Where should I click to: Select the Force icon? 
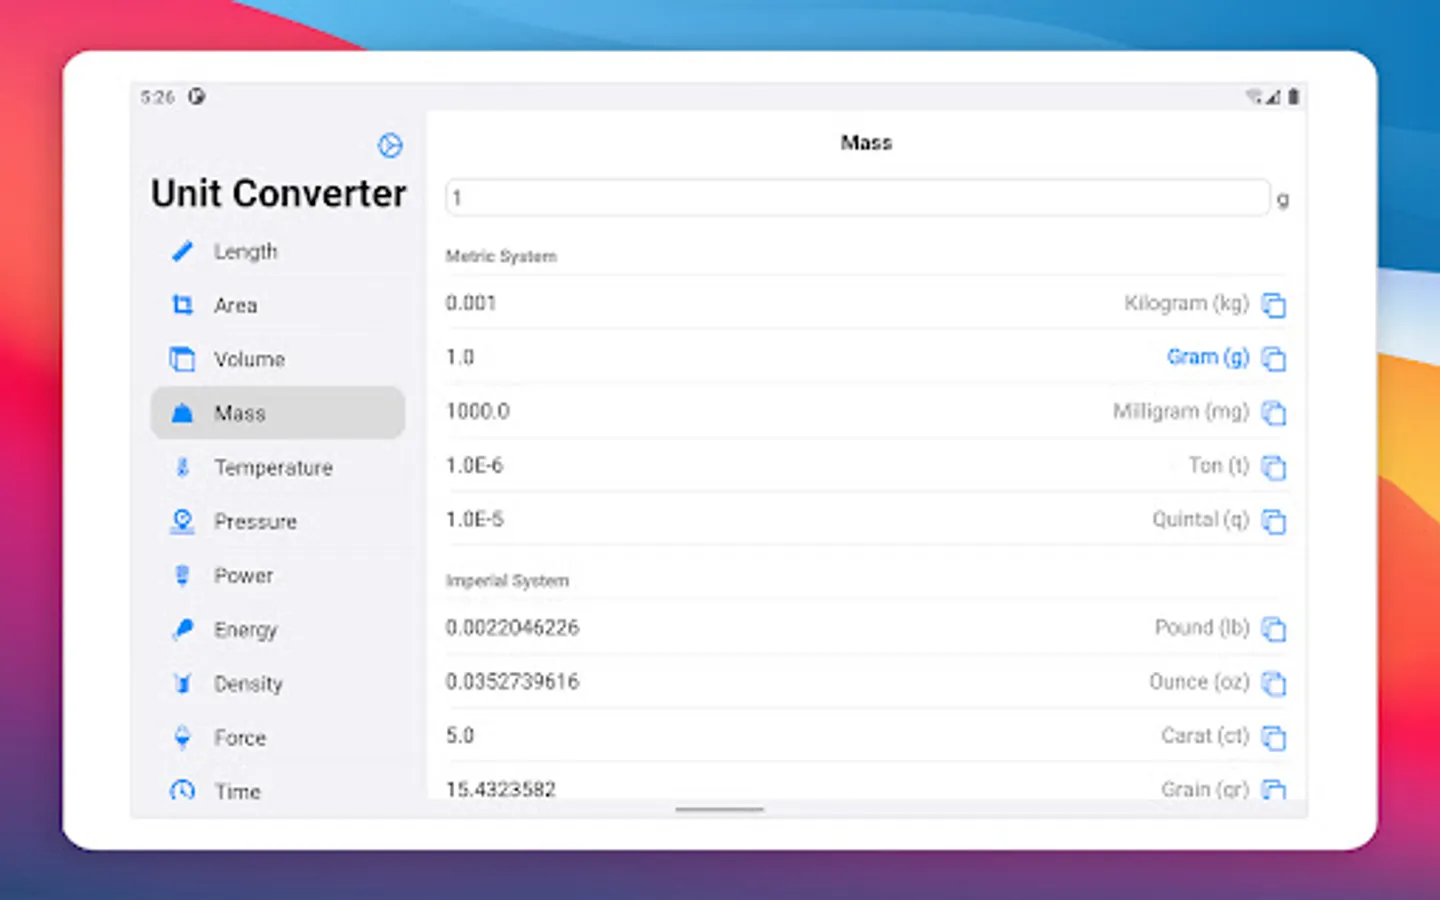coord(182,737)
